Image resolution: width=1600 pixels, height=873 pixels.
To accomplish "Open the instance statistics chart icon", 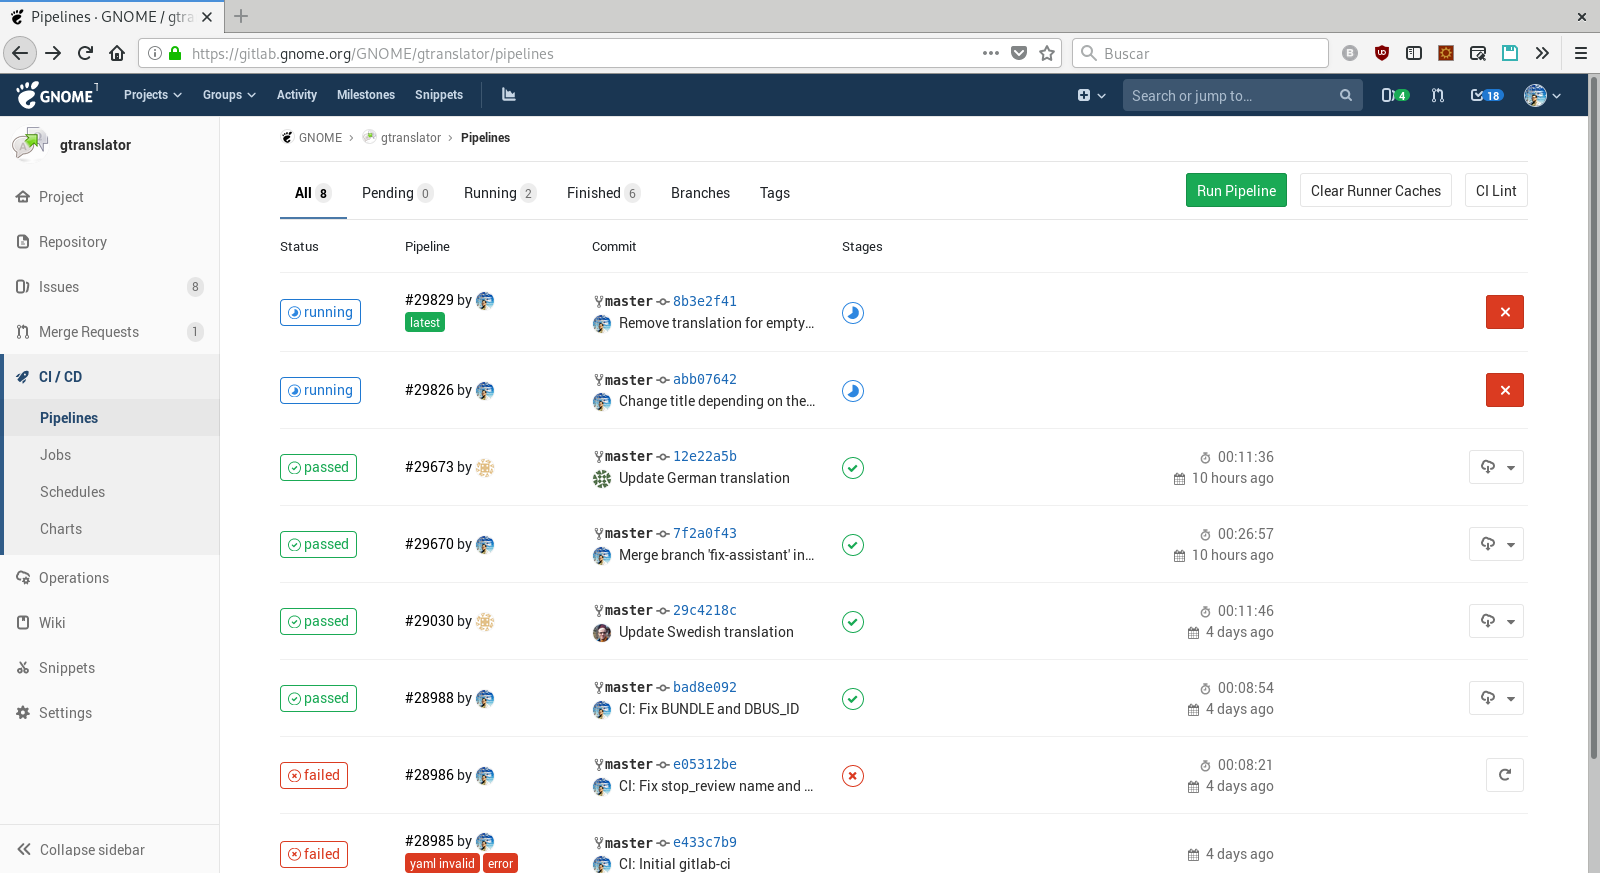I will point(508,95).
